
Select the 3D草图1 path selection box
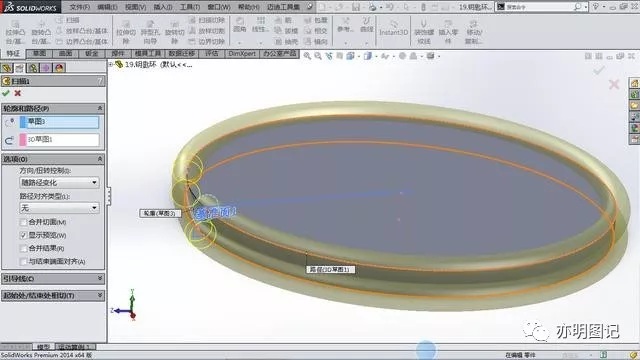point(59,140)
